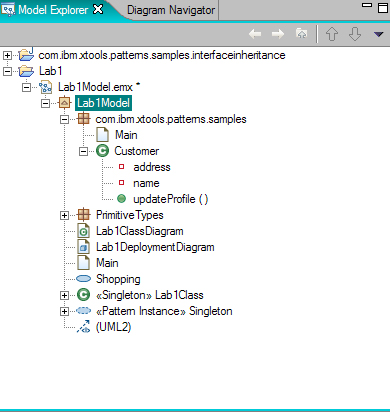Maximize the Model Explorer view

click(x=383, y=8)
